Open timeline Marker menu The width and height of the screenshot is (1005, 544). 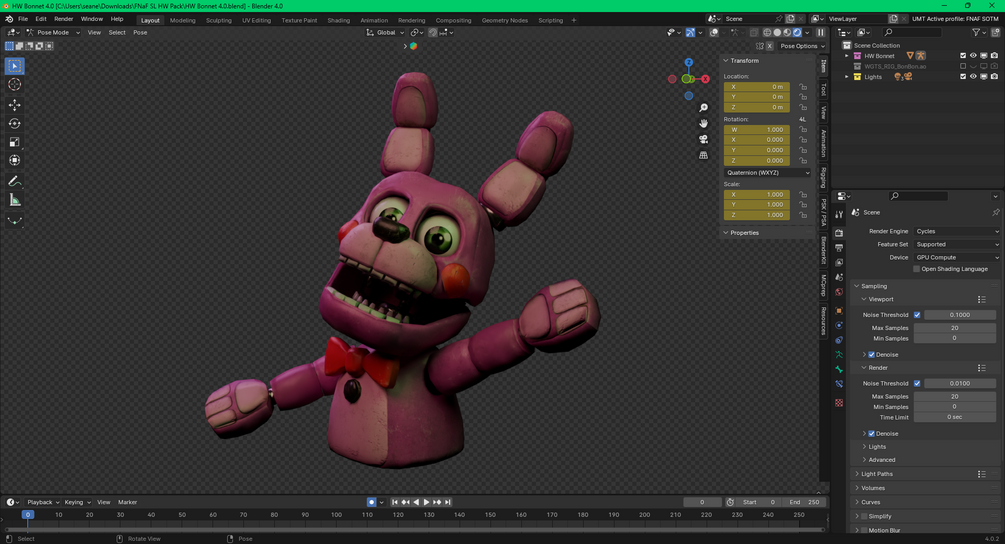pyautogui.click(x=128, y=502)
